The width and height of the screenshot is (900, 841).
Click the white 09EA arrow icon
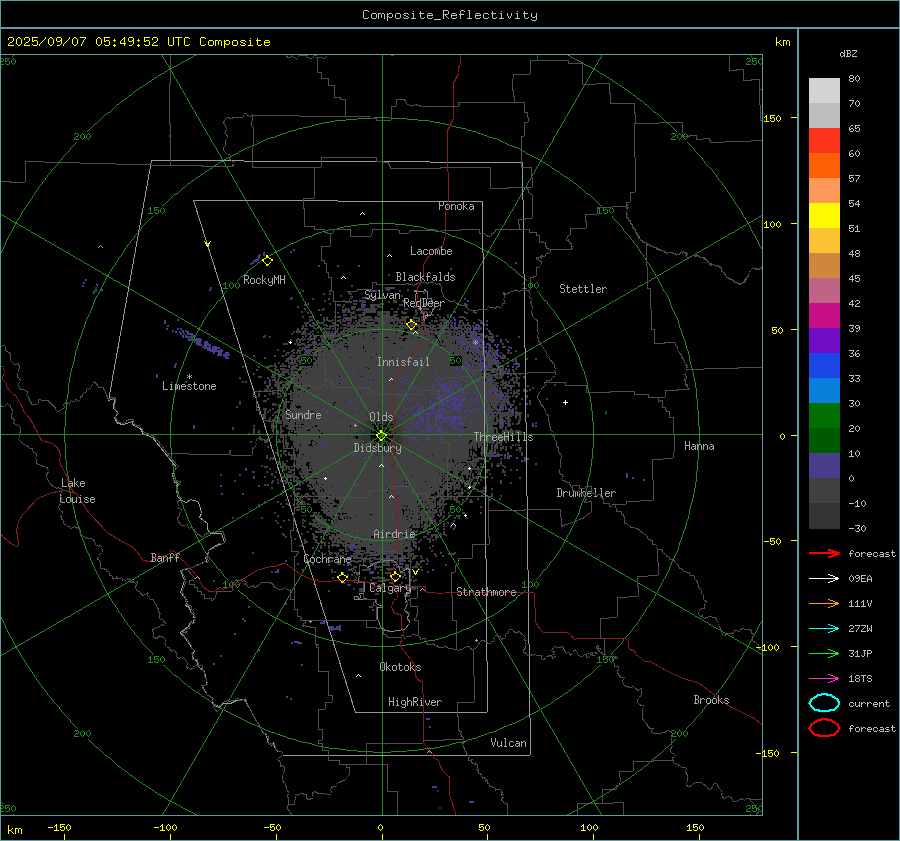click(824, 579)
